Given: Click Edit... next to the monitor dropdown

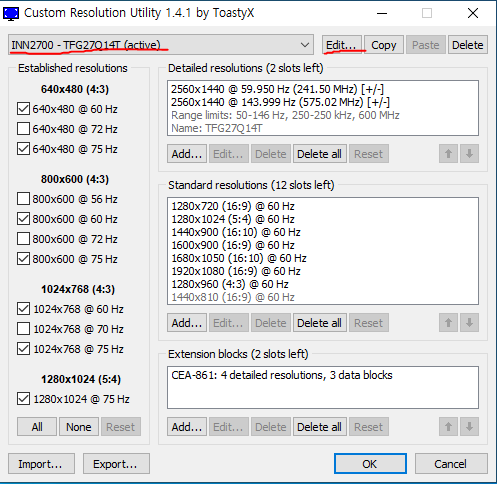Looking at the screenshot, I should [x=342, y=45].
